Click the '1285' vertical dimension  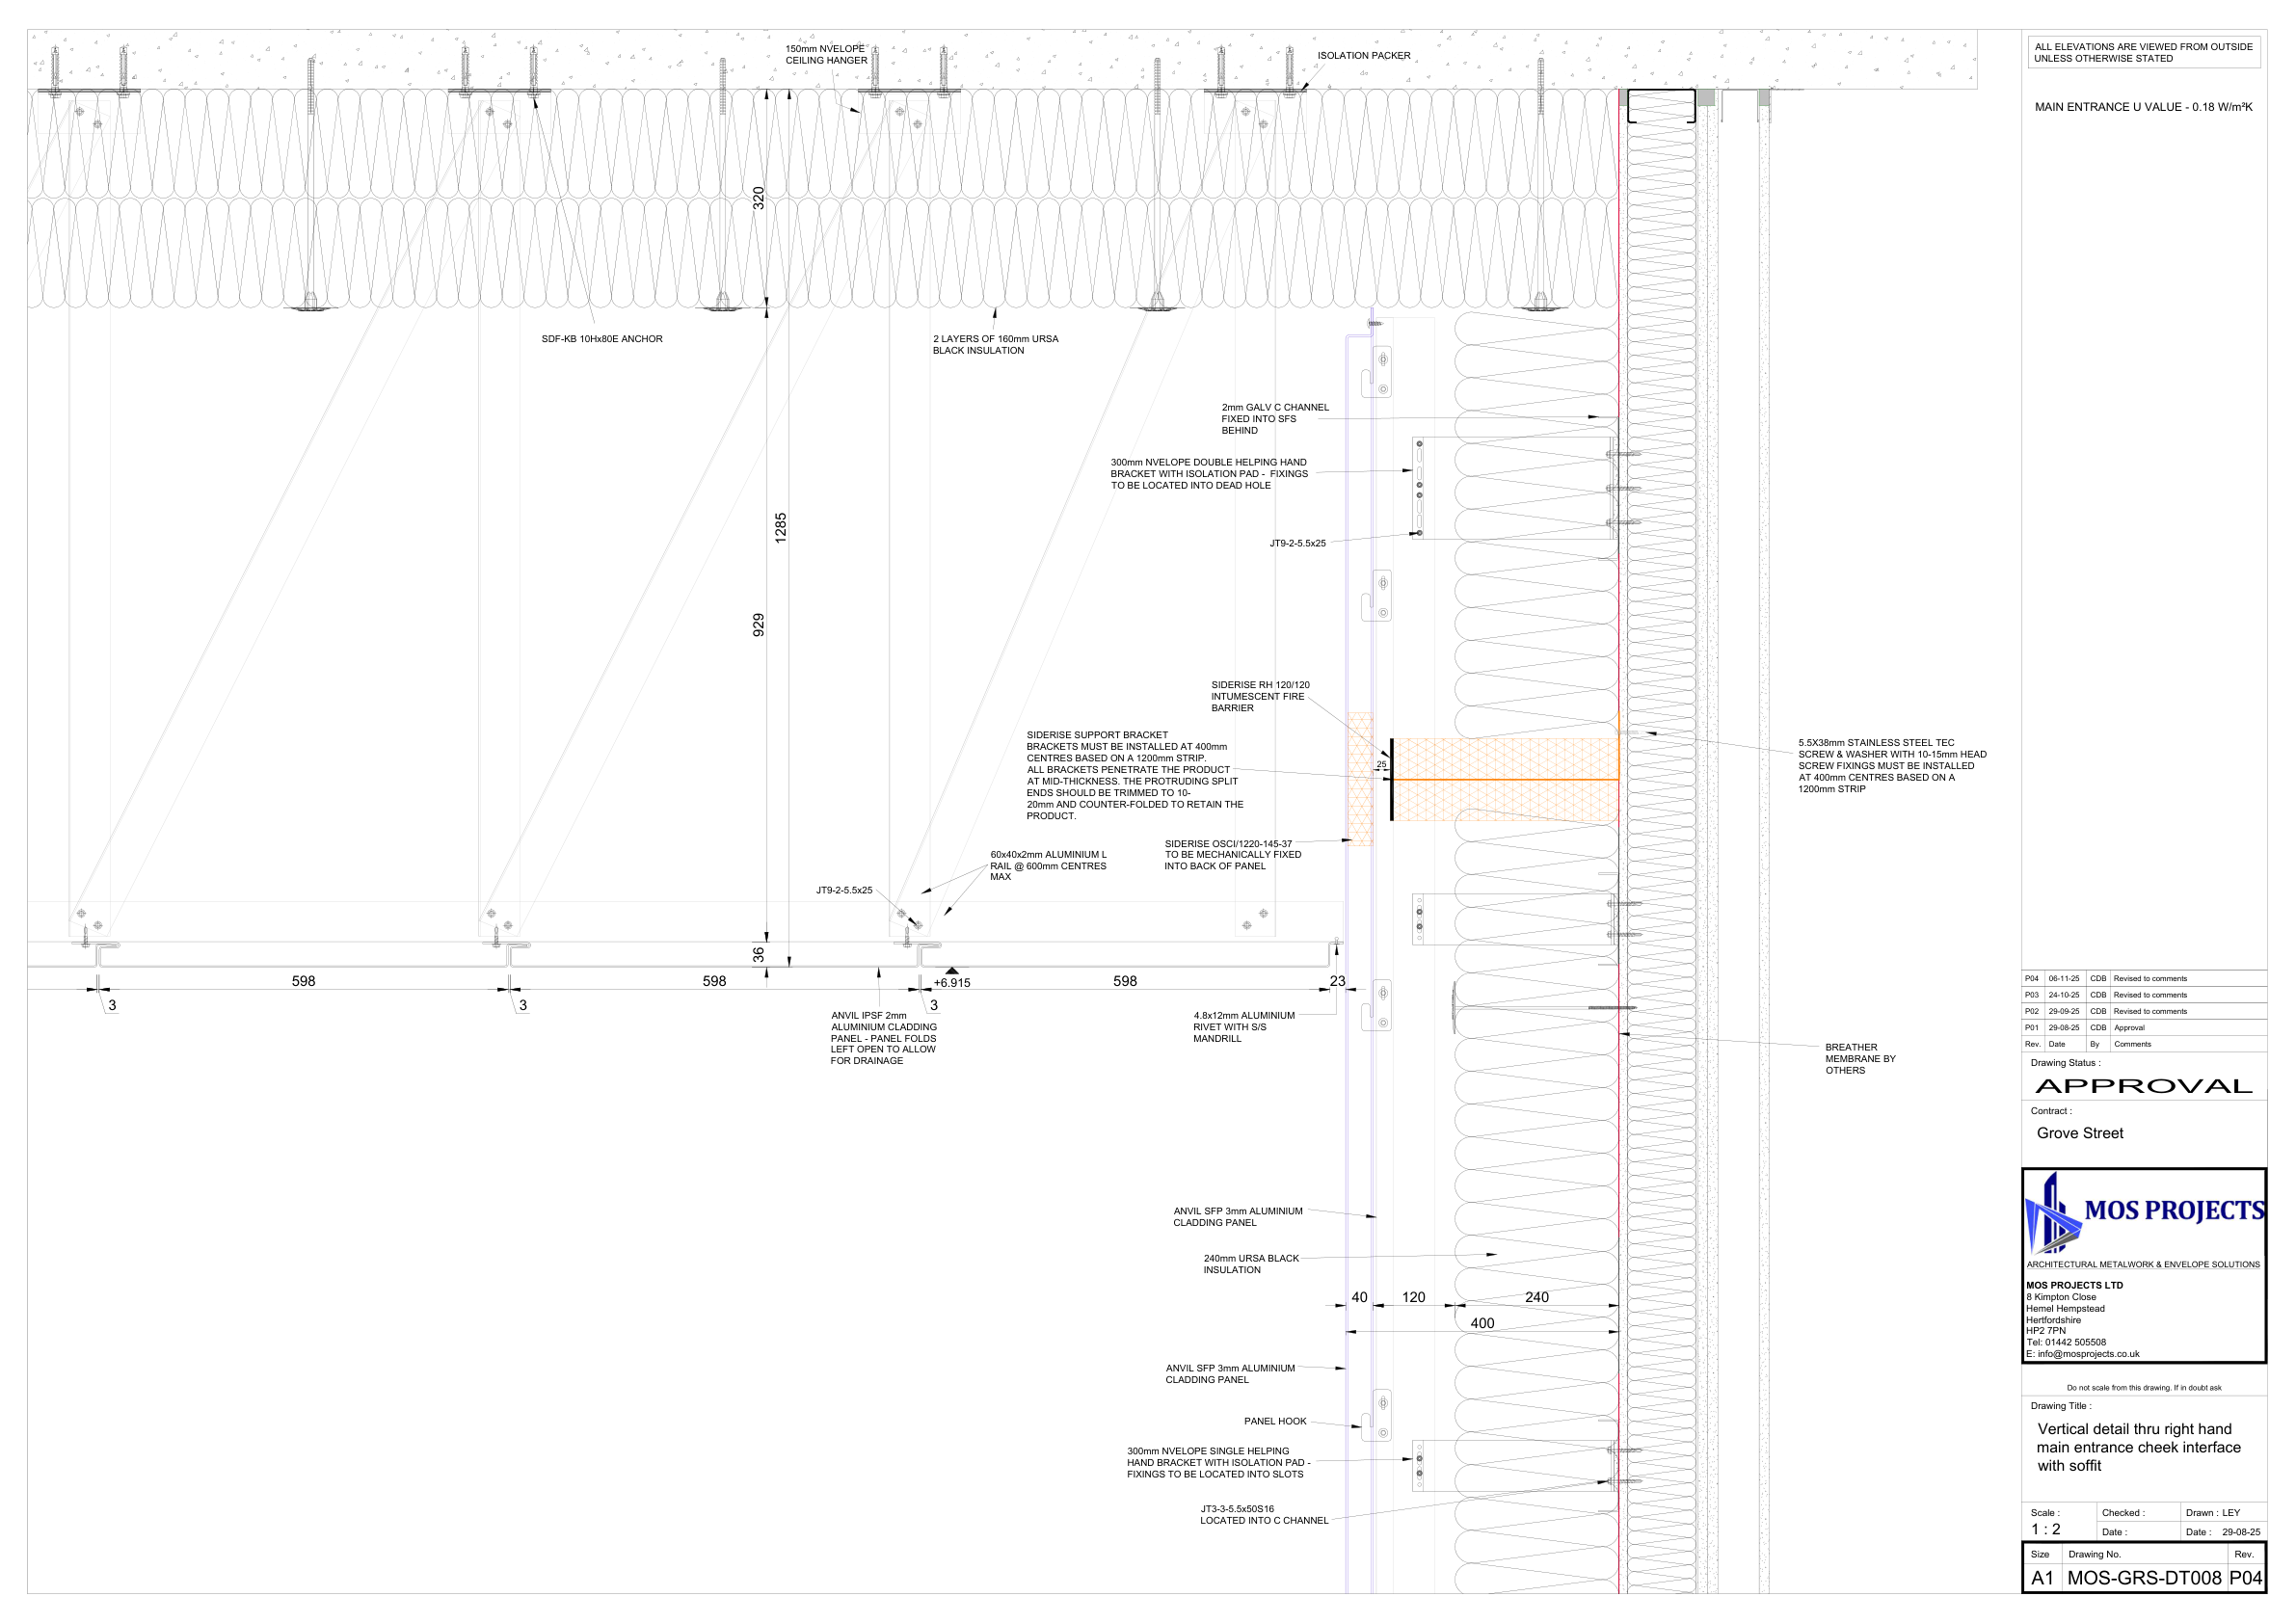780,527
